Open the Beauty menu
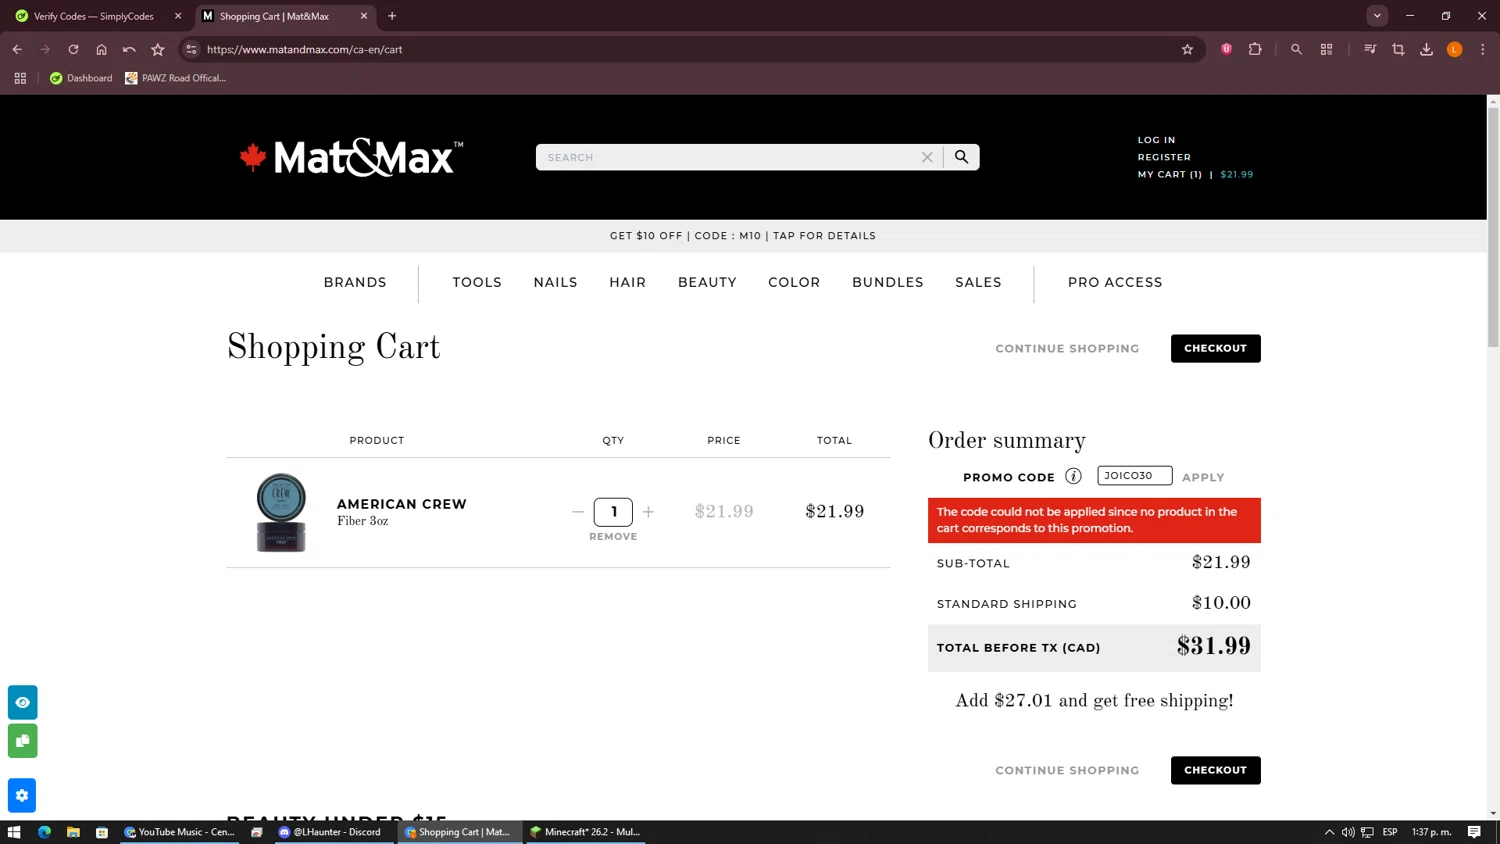Screen dimensions: 1500x844 [707, 283]
